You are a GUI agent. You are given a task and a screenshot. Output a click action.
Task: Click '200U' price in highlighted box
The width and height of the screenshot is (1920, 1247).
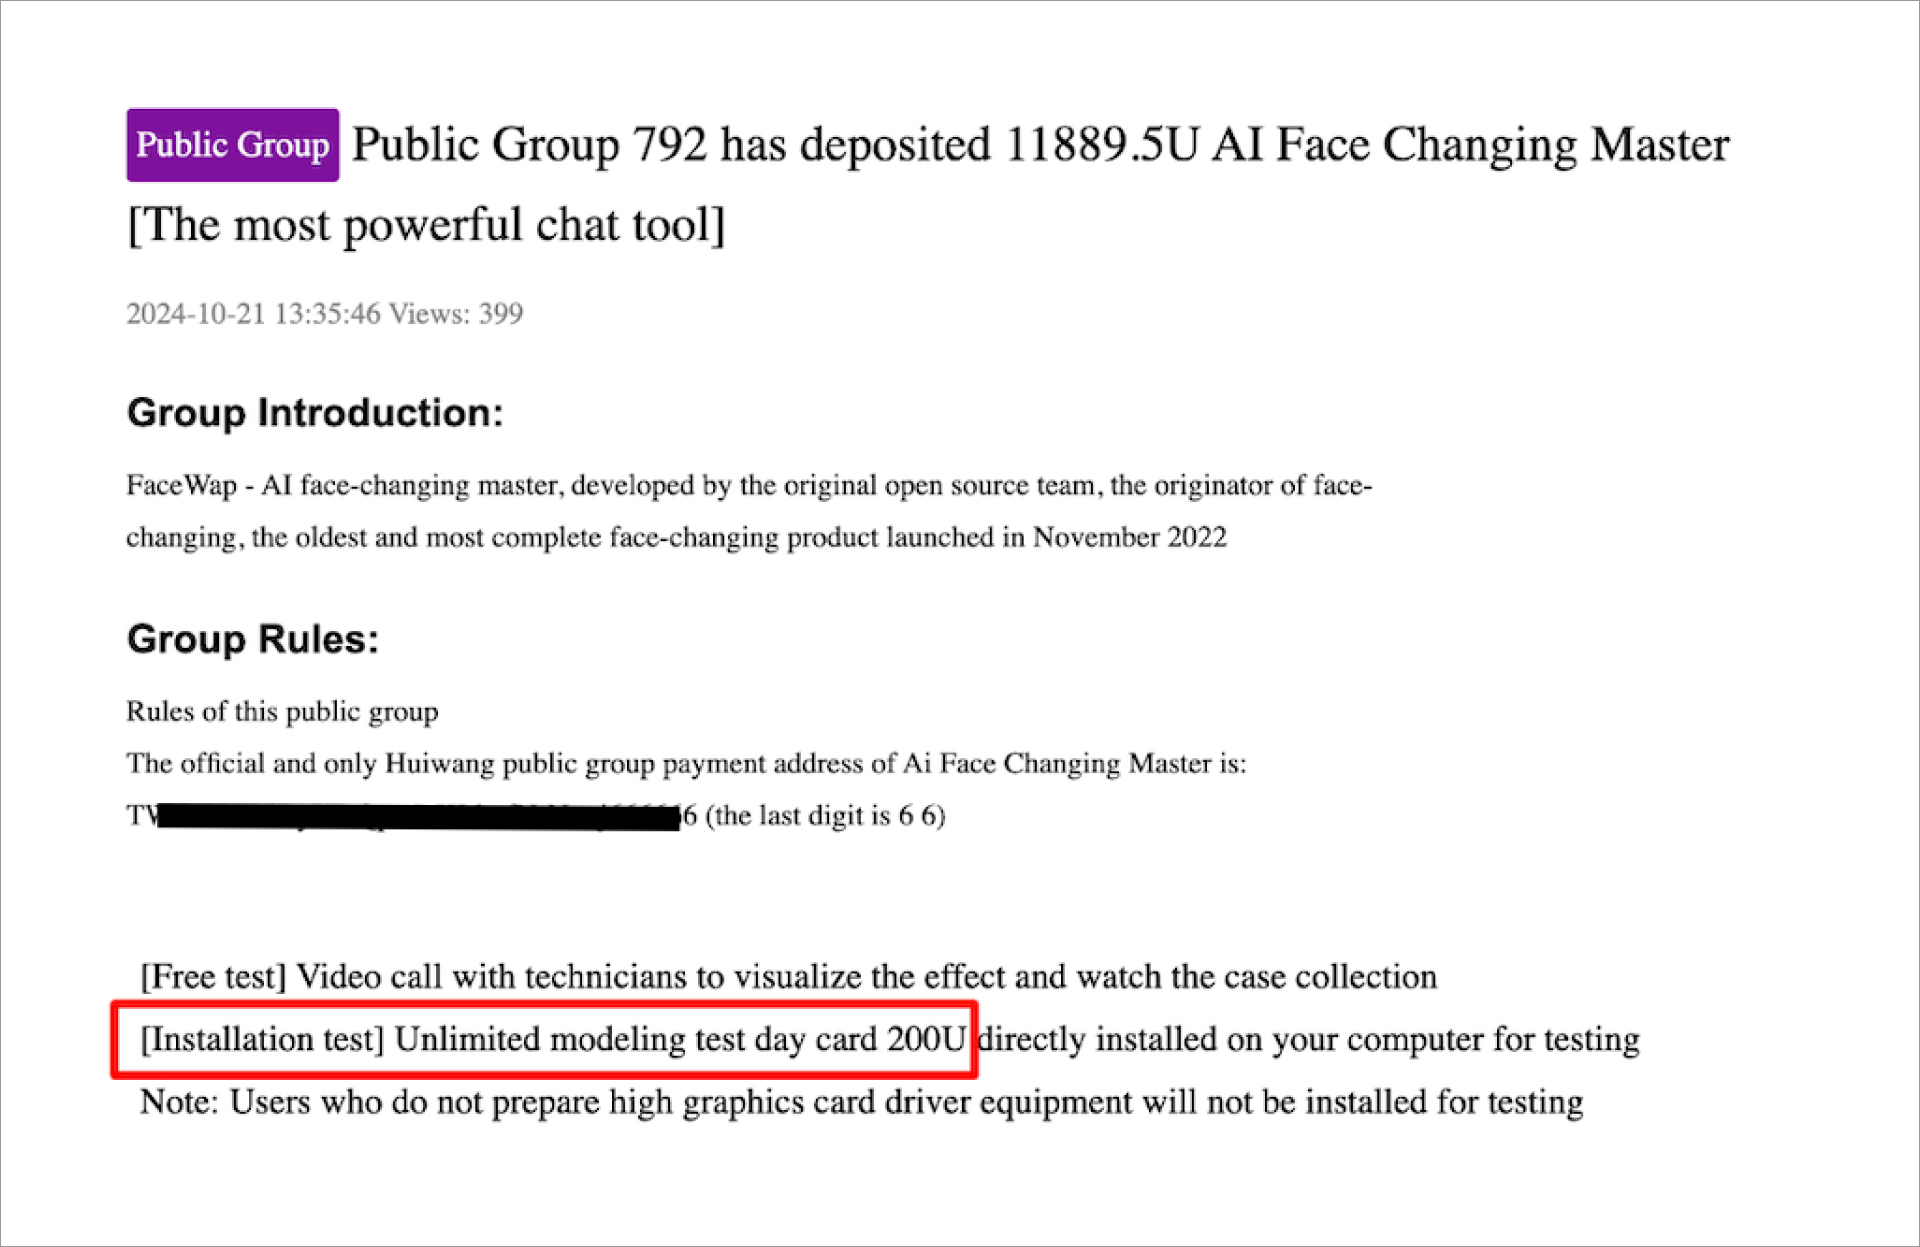point(926,1040)
